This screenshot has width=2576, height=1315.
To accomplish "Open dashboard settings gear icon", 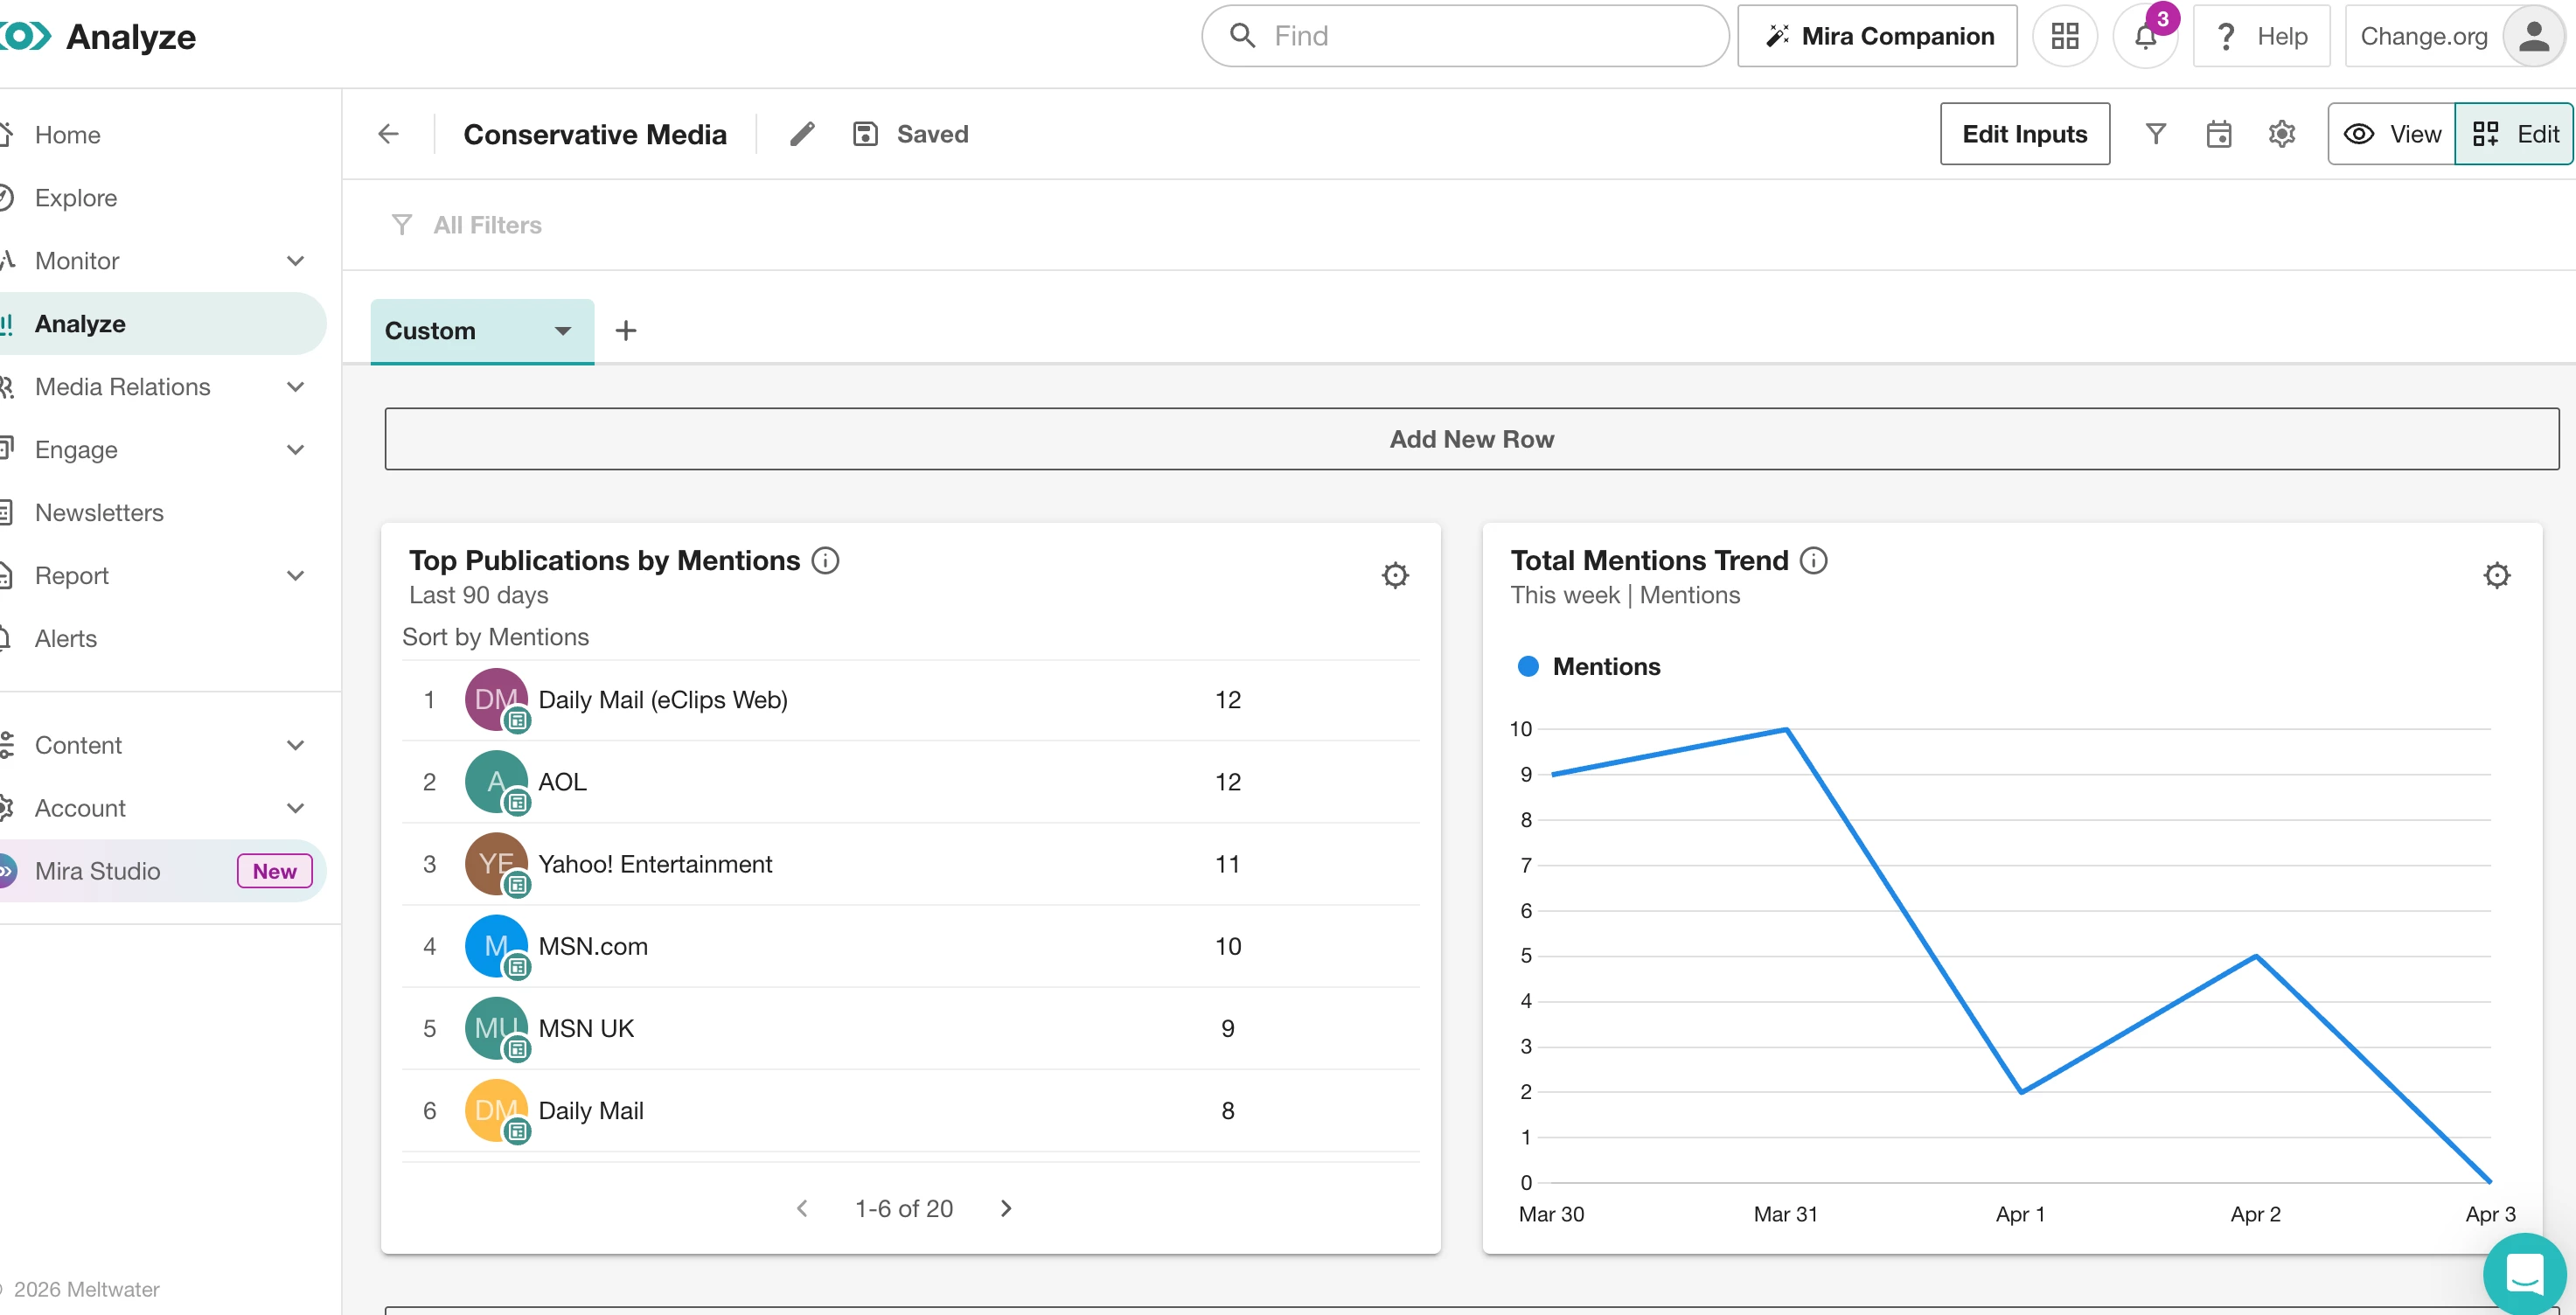I will (2281, 134).
